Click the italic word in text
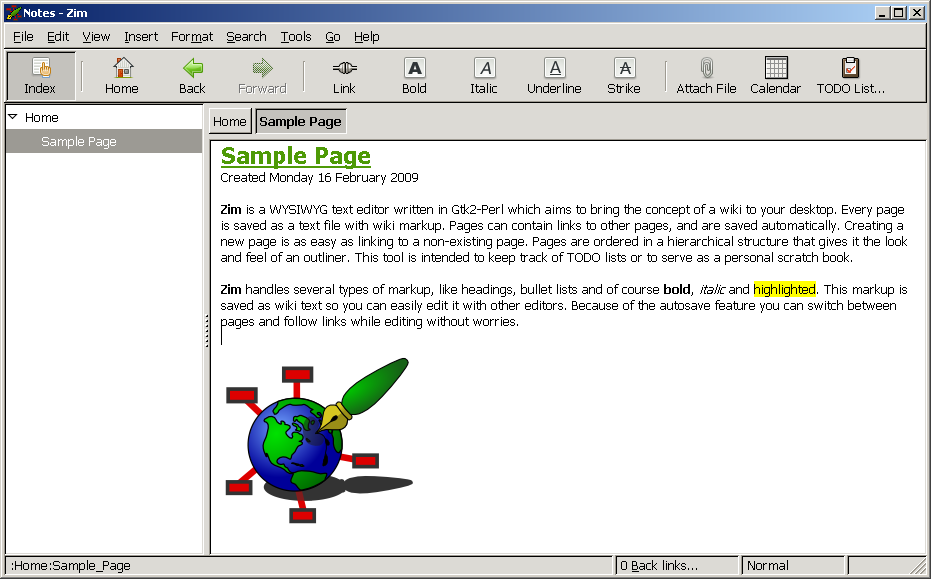Viewport: 931px width, 579px height. tap(712, 289)
